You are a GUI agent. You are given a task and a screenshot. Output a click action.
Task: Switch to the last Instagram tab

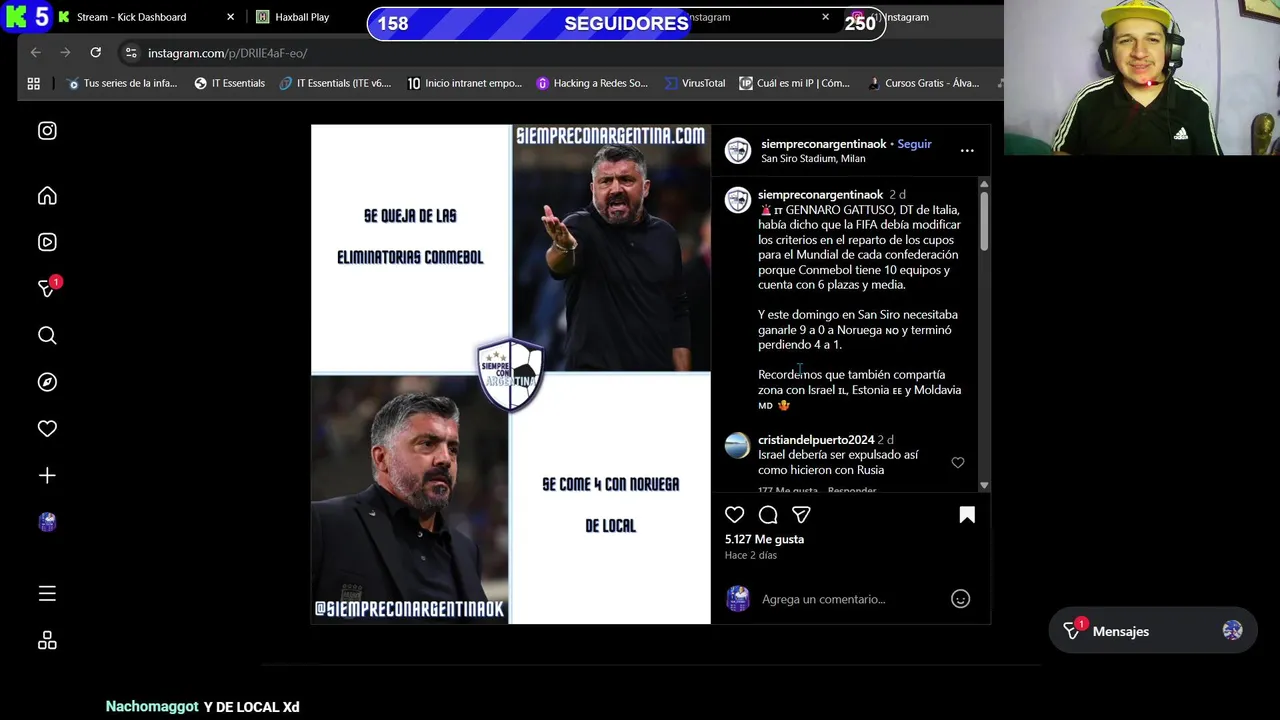coord(905,17)
